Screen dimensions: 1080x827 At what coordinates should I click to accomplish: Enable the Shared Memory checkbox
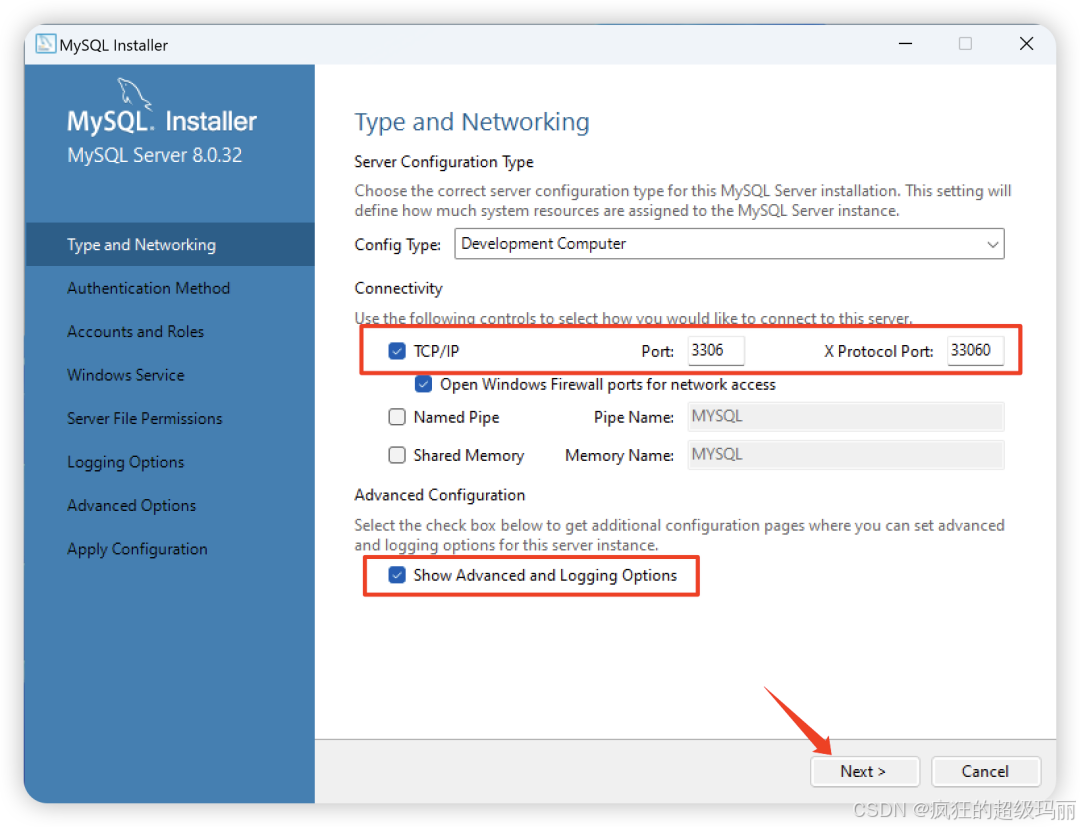pyautogui.click(x=397, y=455)
